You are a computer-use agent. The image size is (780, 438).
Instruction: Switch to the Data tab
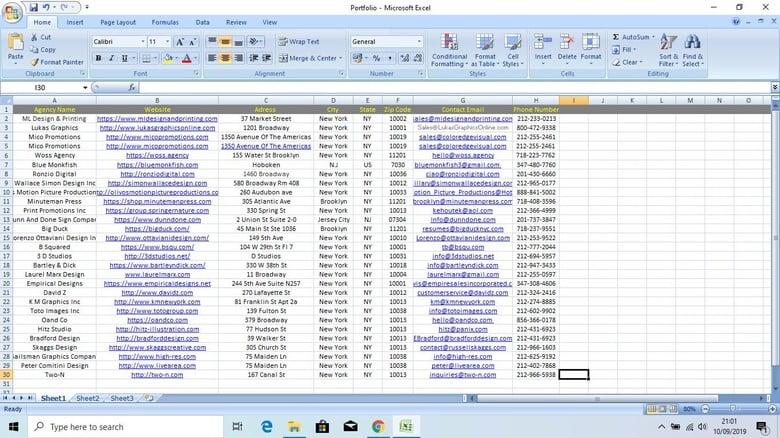202,22
